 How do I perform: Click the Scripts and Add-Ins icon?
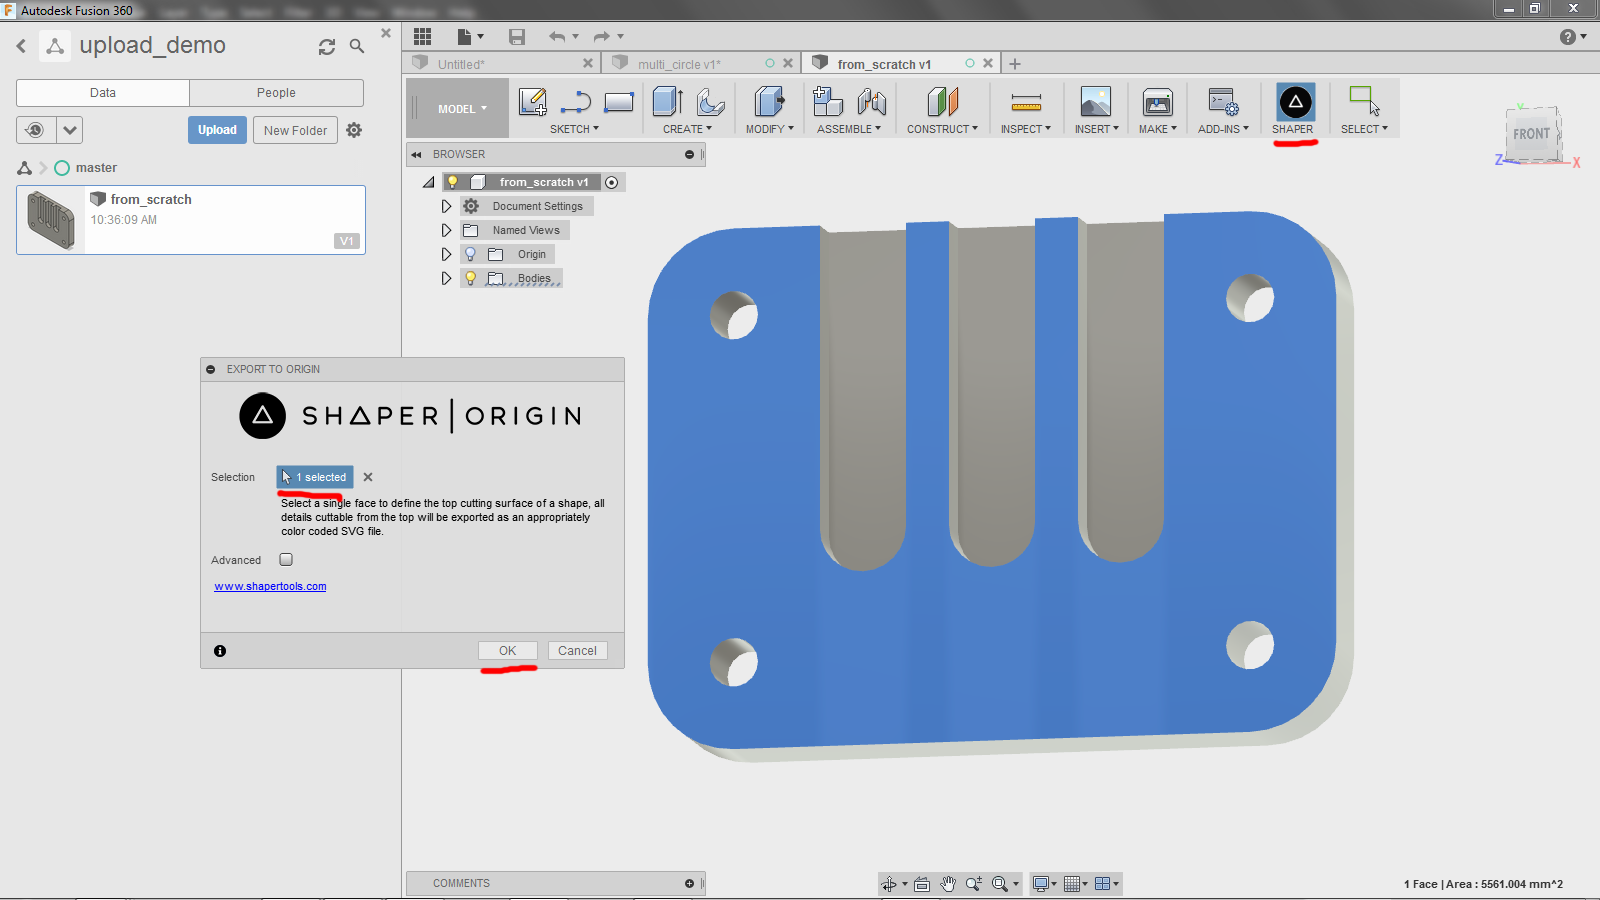click(1223, 102)
